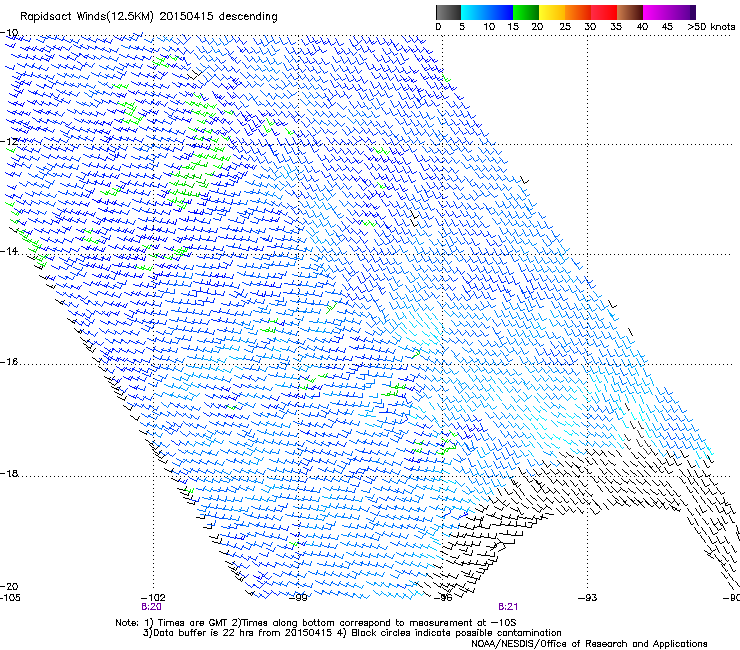Image resolution: width=740 pixels, height=650 pixels.
Task: Click the latitude axis label -14
Action: [x=9, y=251]
